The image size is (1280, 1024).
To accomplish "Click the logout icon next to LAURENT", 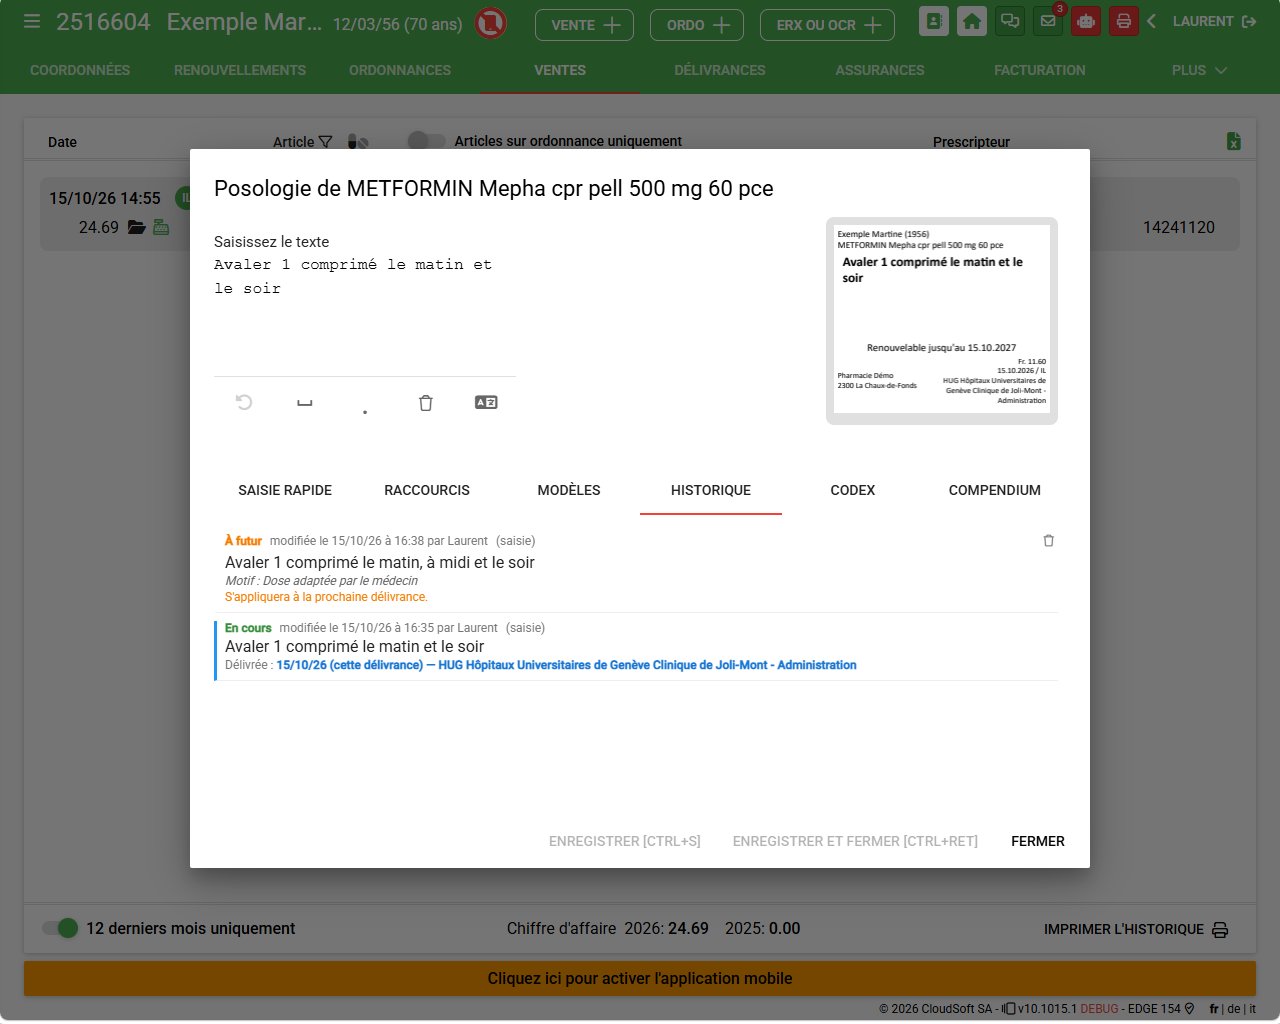I will pos(1249,21).
